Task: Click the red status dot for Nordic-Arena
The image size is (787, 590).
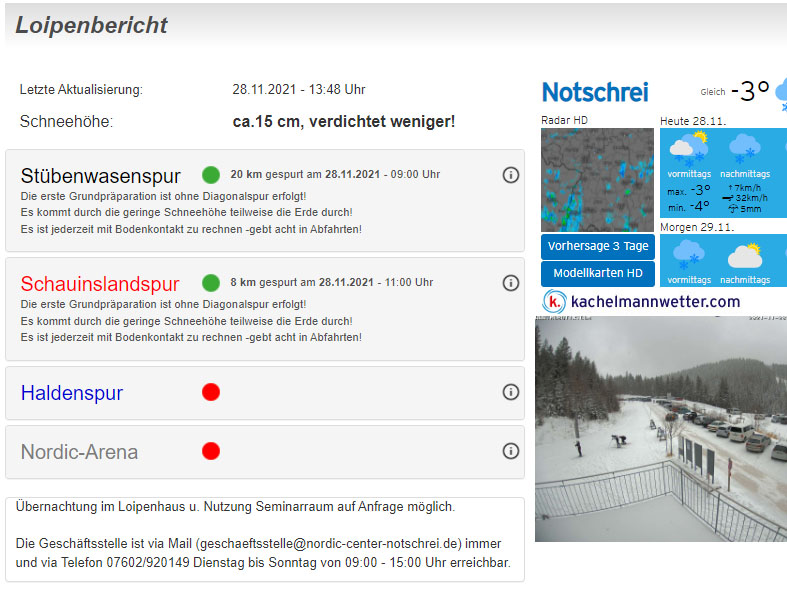Action: click(211, 451)
